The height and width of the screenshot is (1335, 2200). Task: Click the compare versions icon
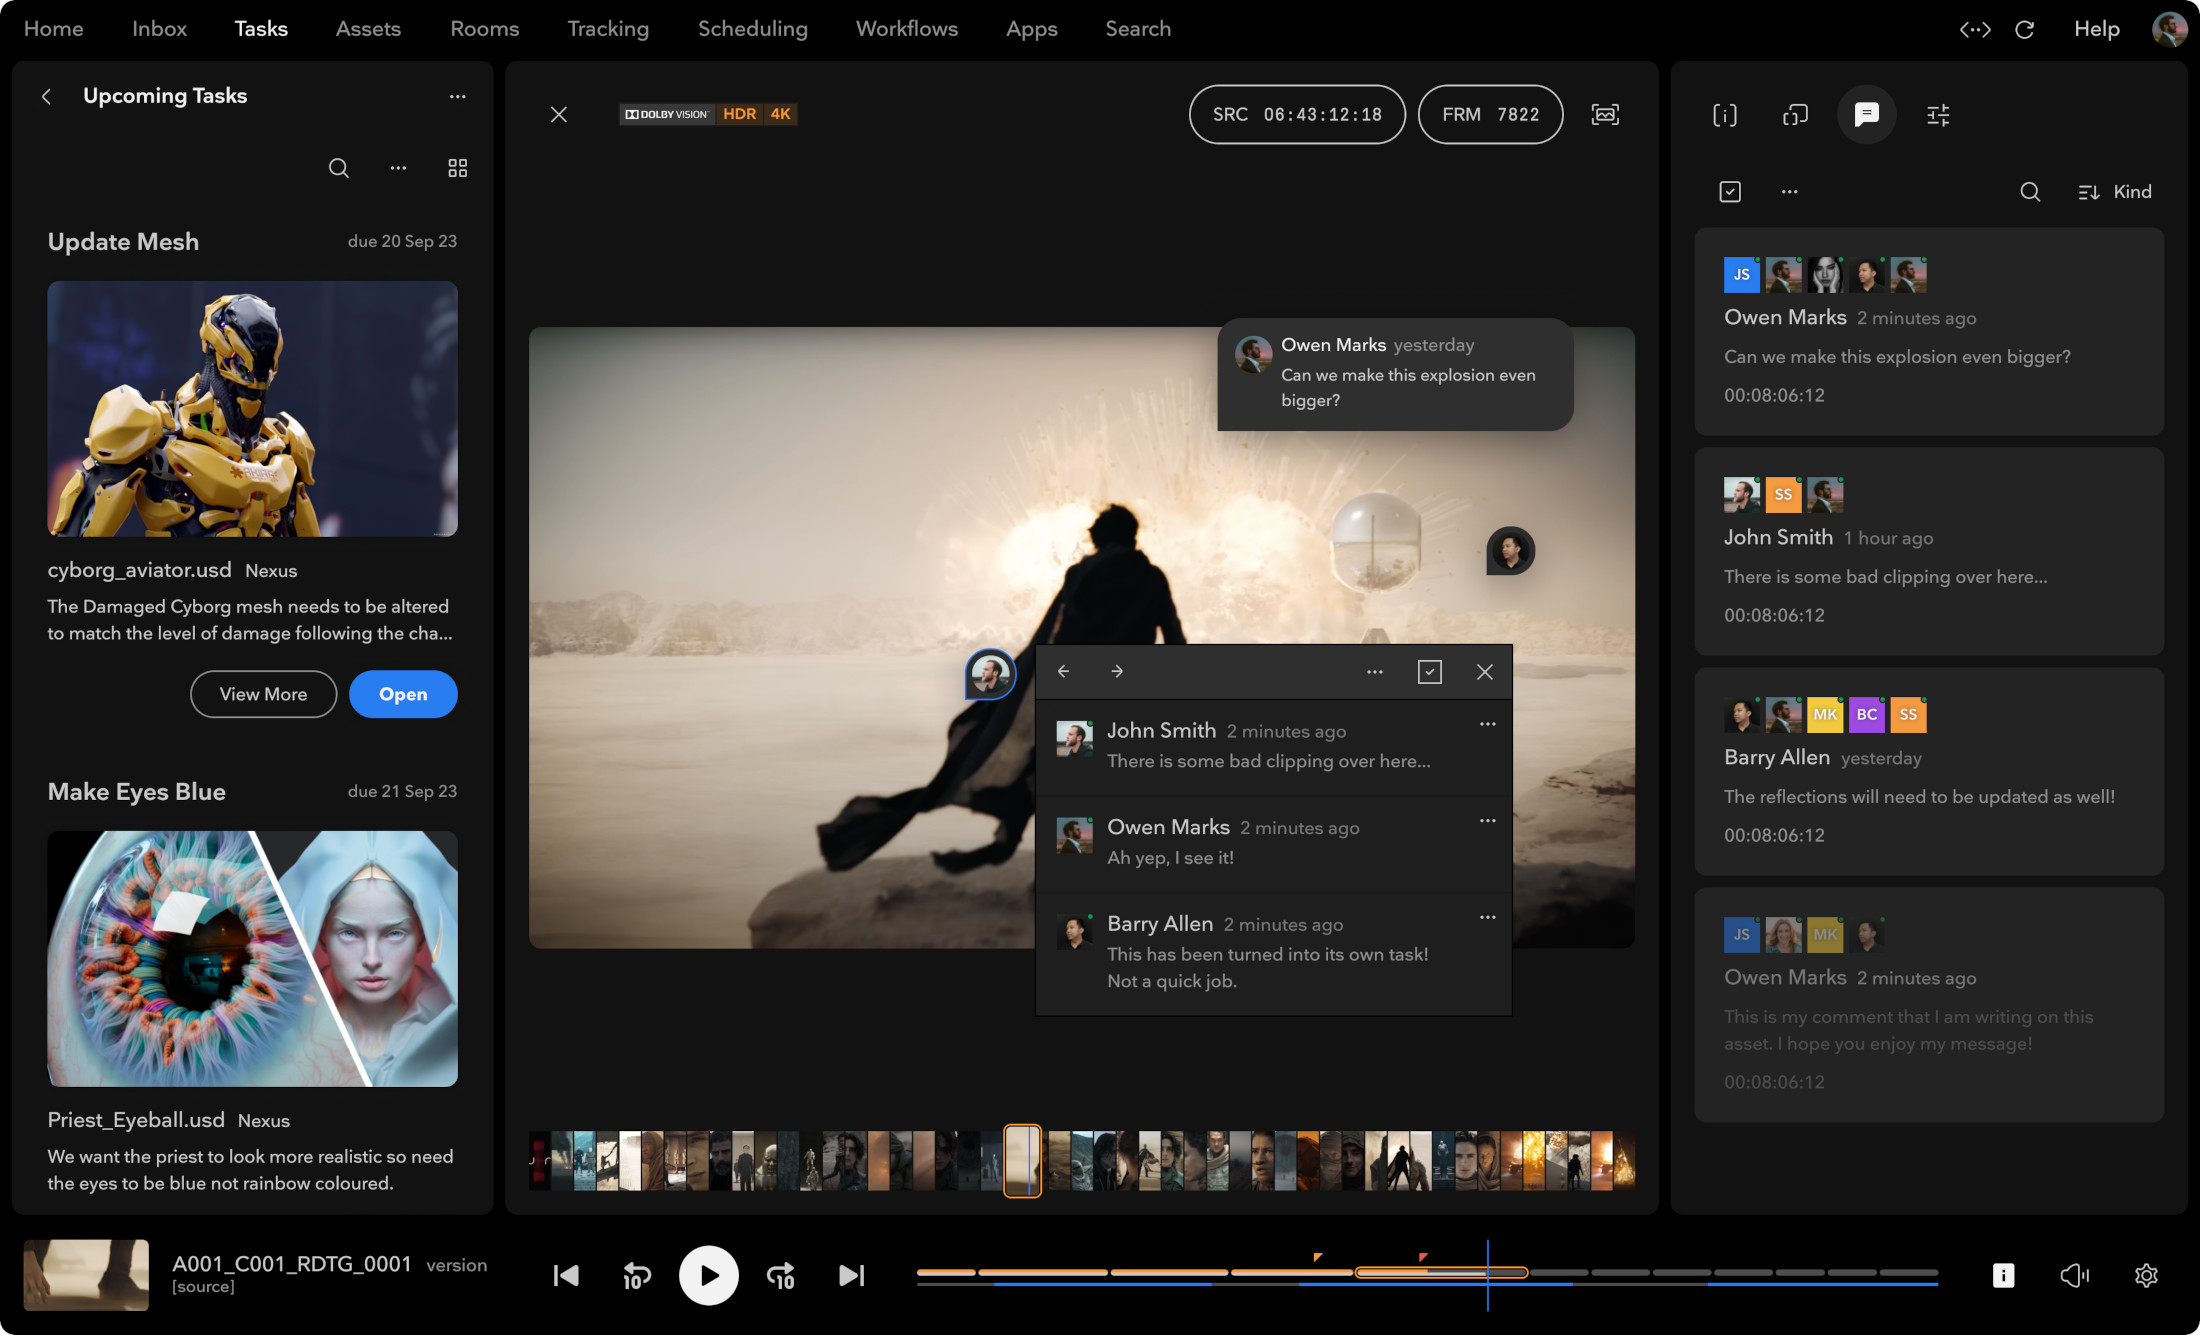tap(1795, 115)
